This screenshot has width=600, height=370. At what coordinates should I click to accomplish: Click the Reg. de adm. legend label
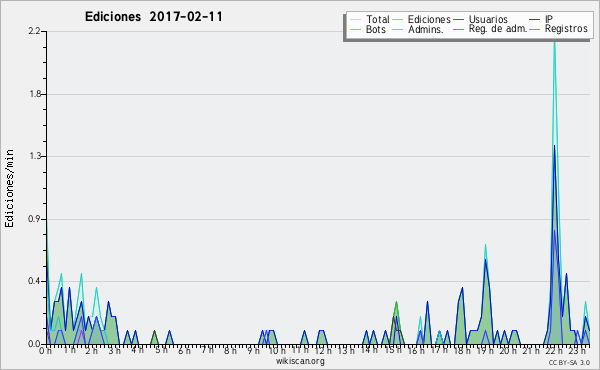point(498,29)
